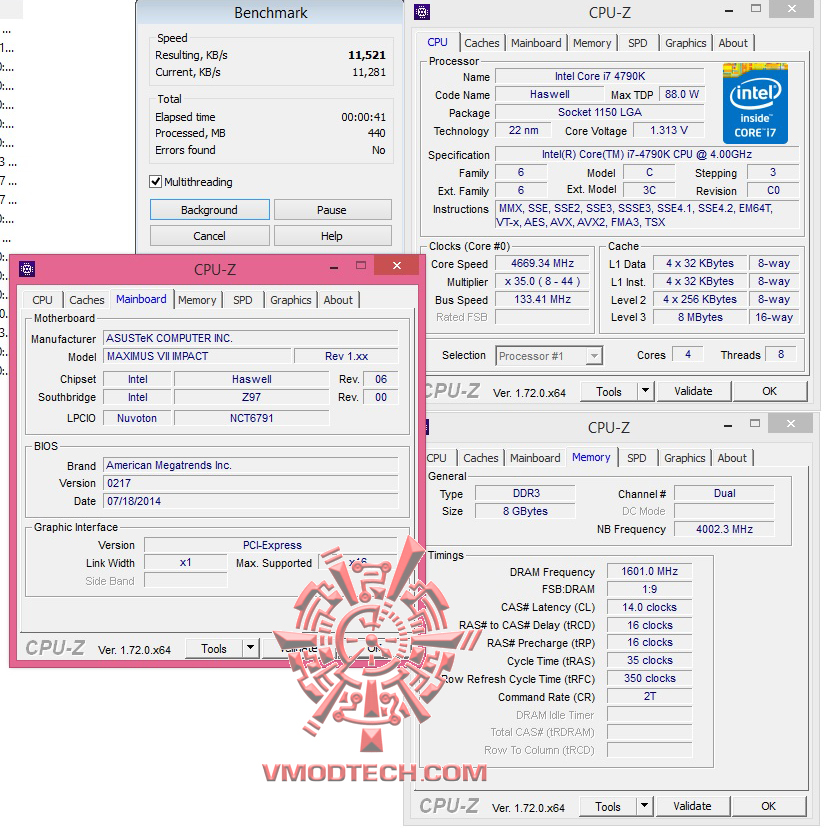Click OK in CPU tab window
This screenshot has width=828, height=832.
tap(769, 391)
